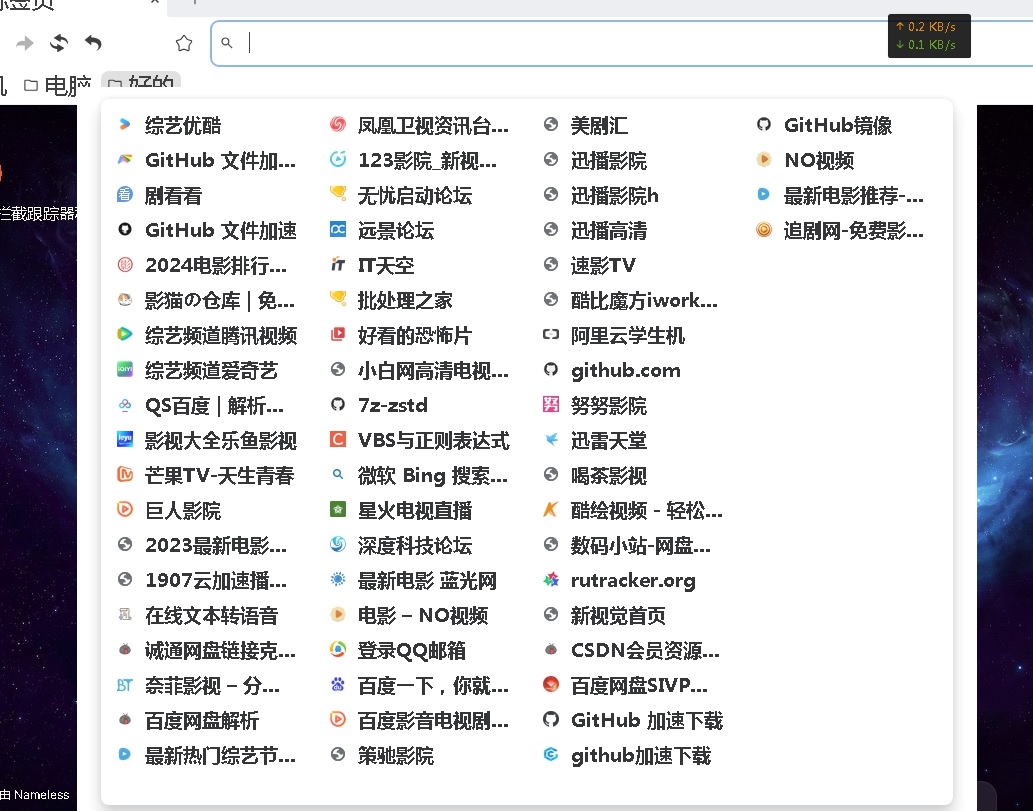Click the bookmark star icon
This screenshot has height=811, width=1033.
coord(184,43)
